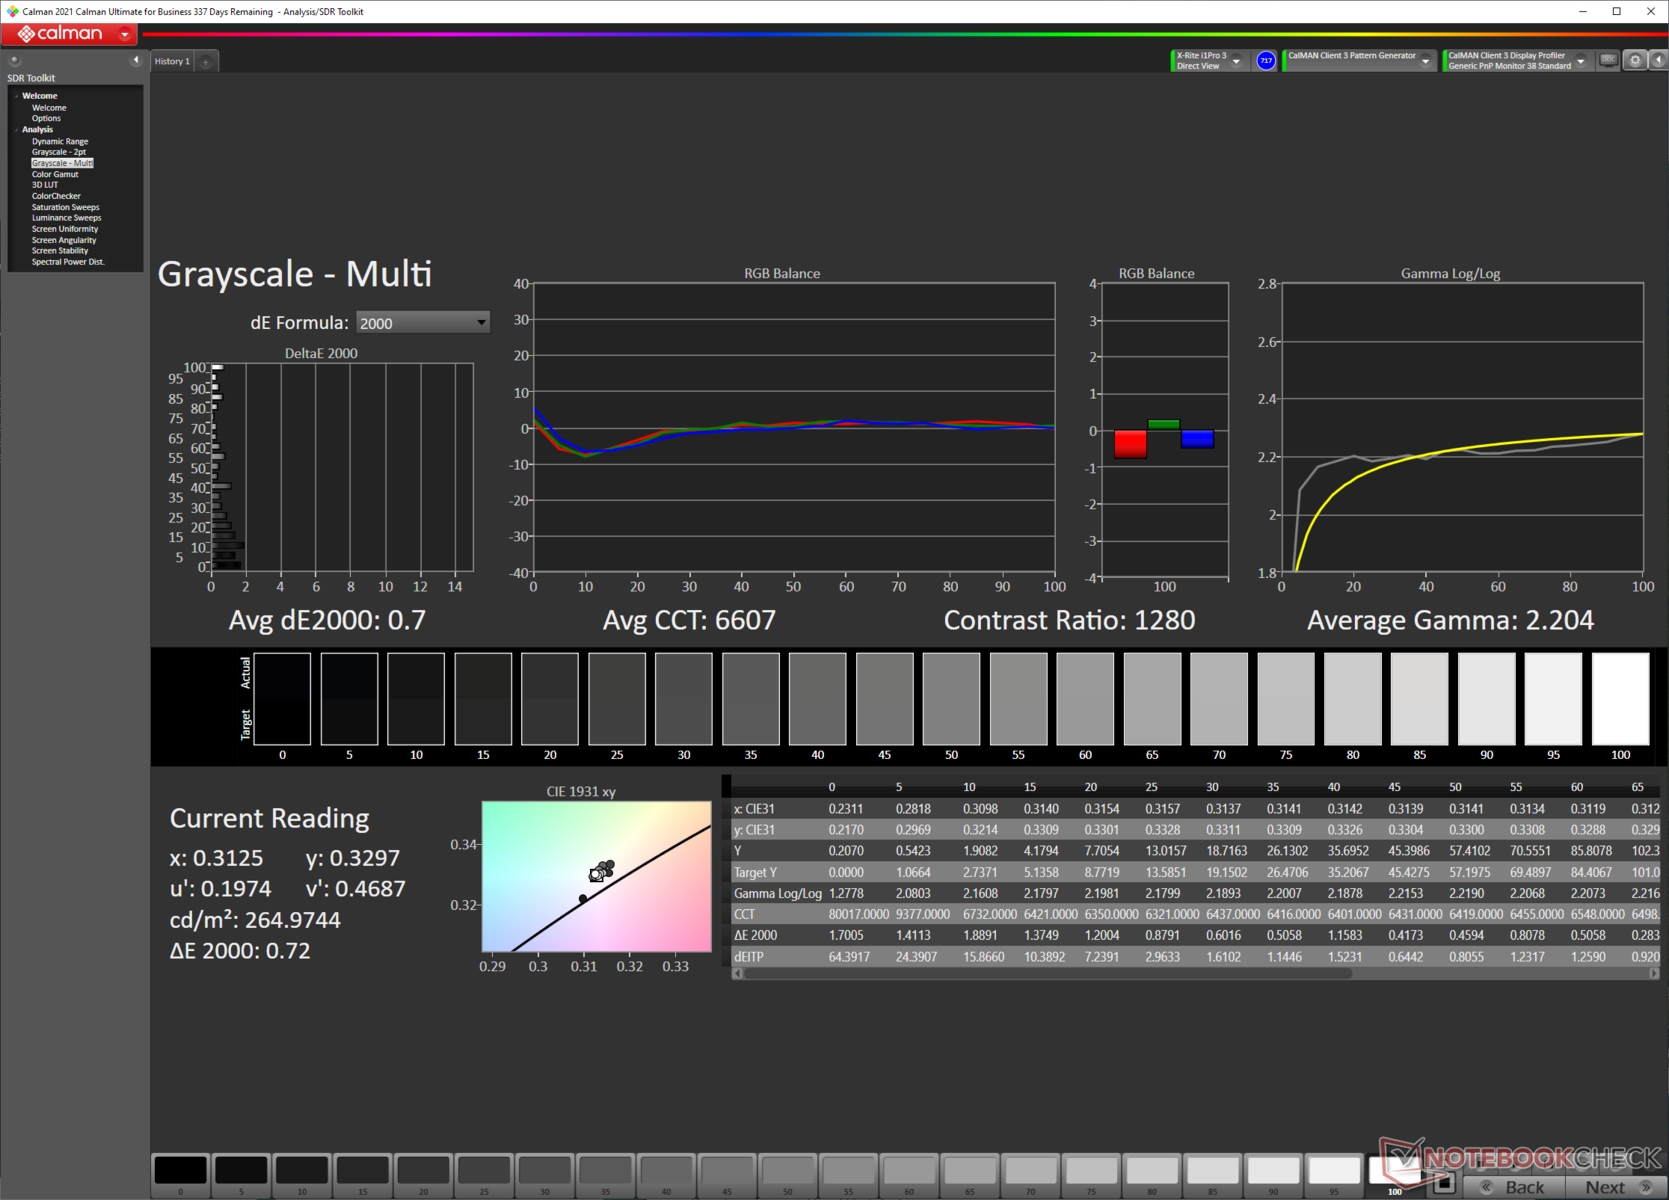
Task: Click the round pin button above SDR Toolkit
Action: click(14, 61)
